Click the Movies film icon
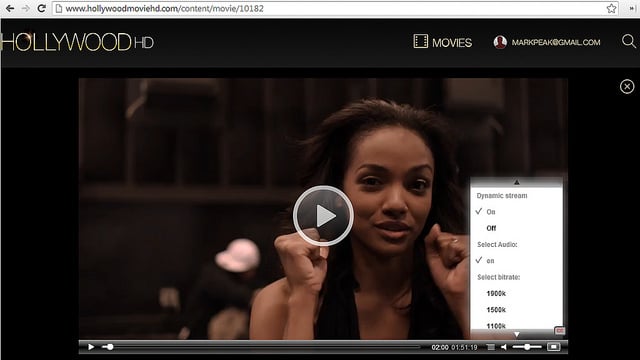Viewport: 640px width, 360px height. (420, 41)
